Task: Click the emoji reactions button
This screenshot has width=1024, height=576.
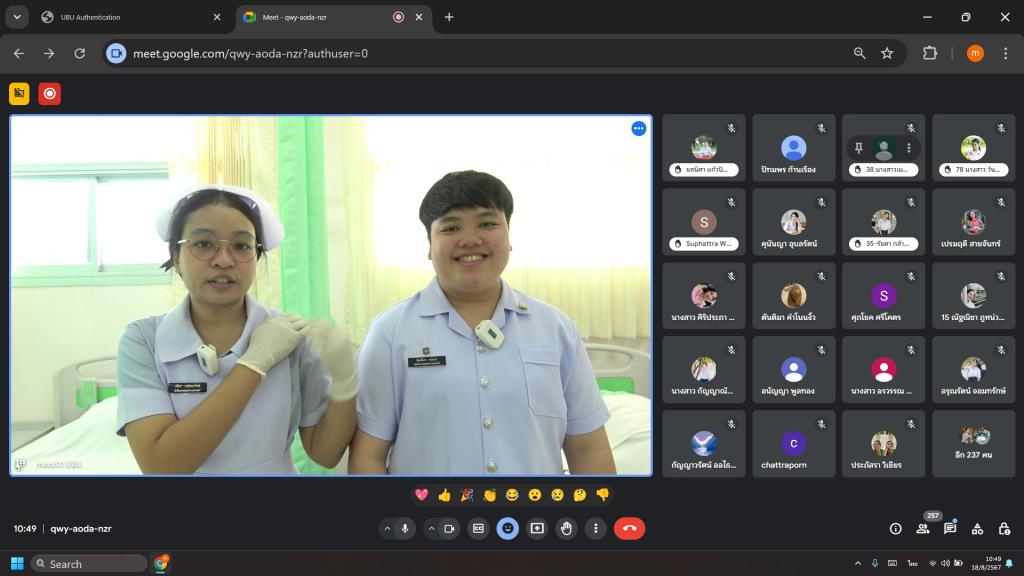Action: click(508, 528)
